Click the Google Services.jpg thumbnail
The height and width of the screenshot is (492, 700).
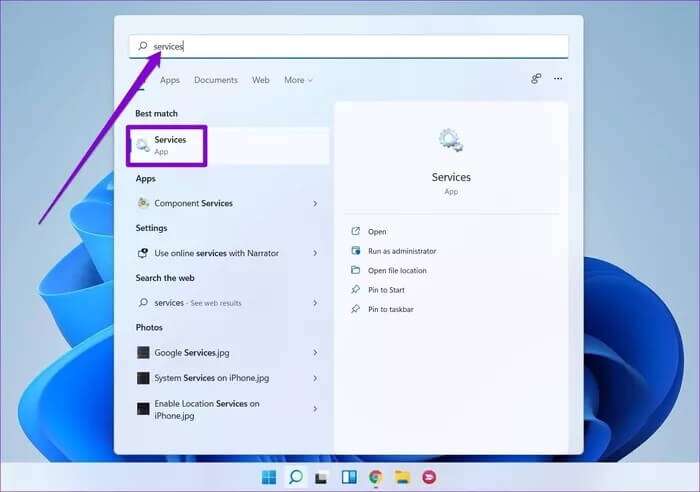point(143,353)
